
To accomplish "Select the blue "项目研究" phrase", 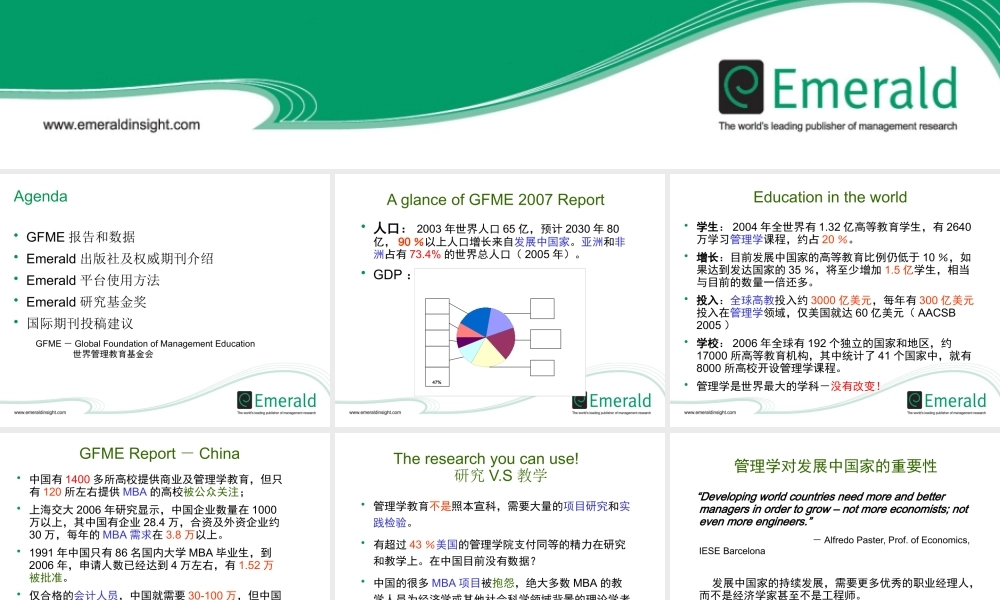I will coord(585,506).
